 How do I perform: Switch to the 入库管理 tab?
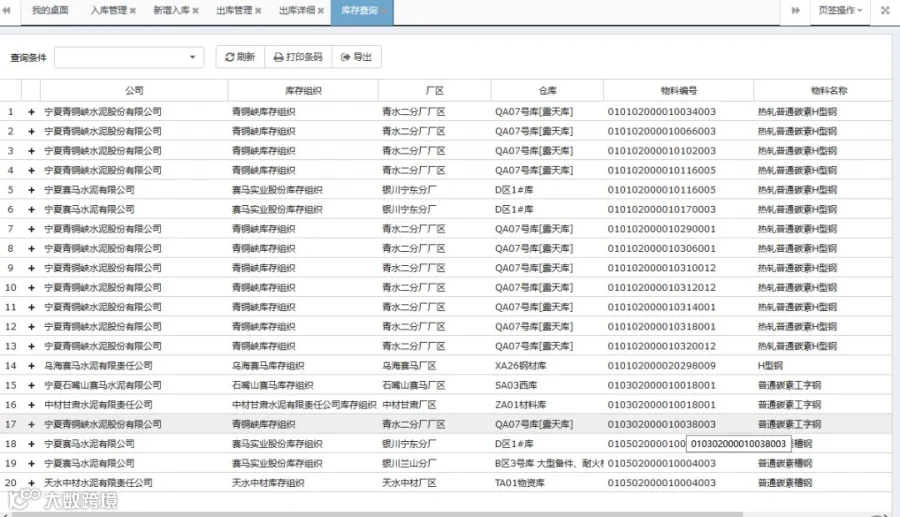click(108, 10)
